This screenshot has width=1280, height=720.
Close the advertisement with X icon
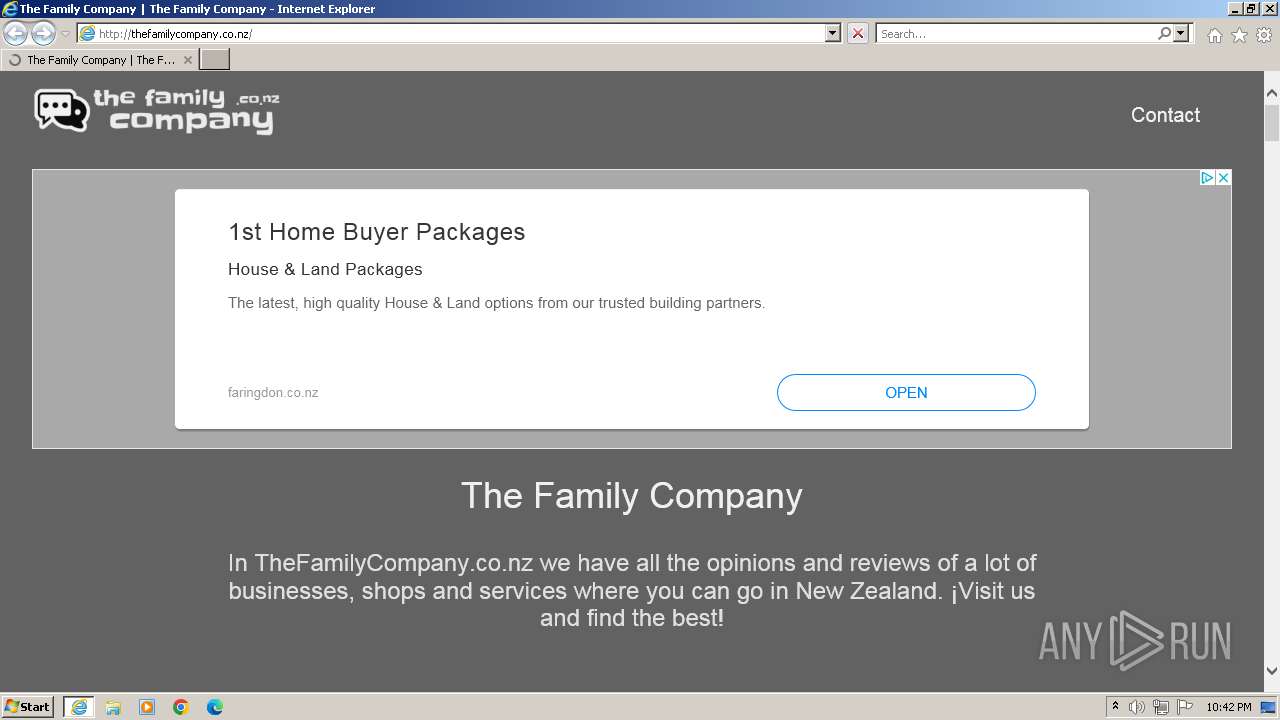pyautogui.click(x=1223, y=177)
